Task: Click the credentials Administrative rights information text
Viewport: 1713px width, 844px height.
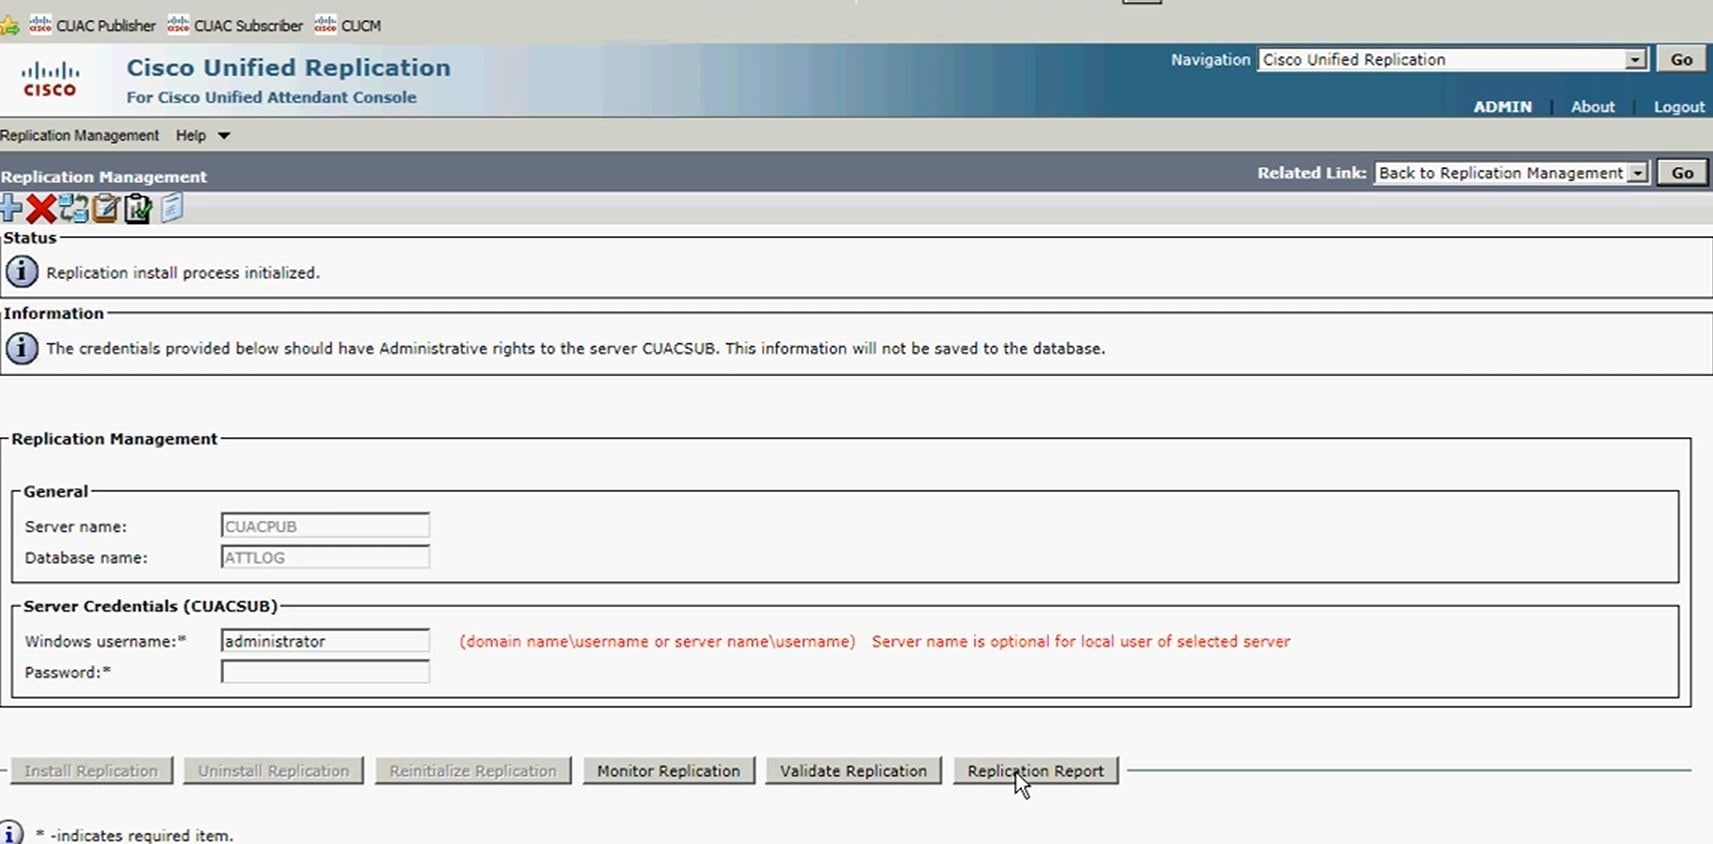Action: click(x=576, y=348)
